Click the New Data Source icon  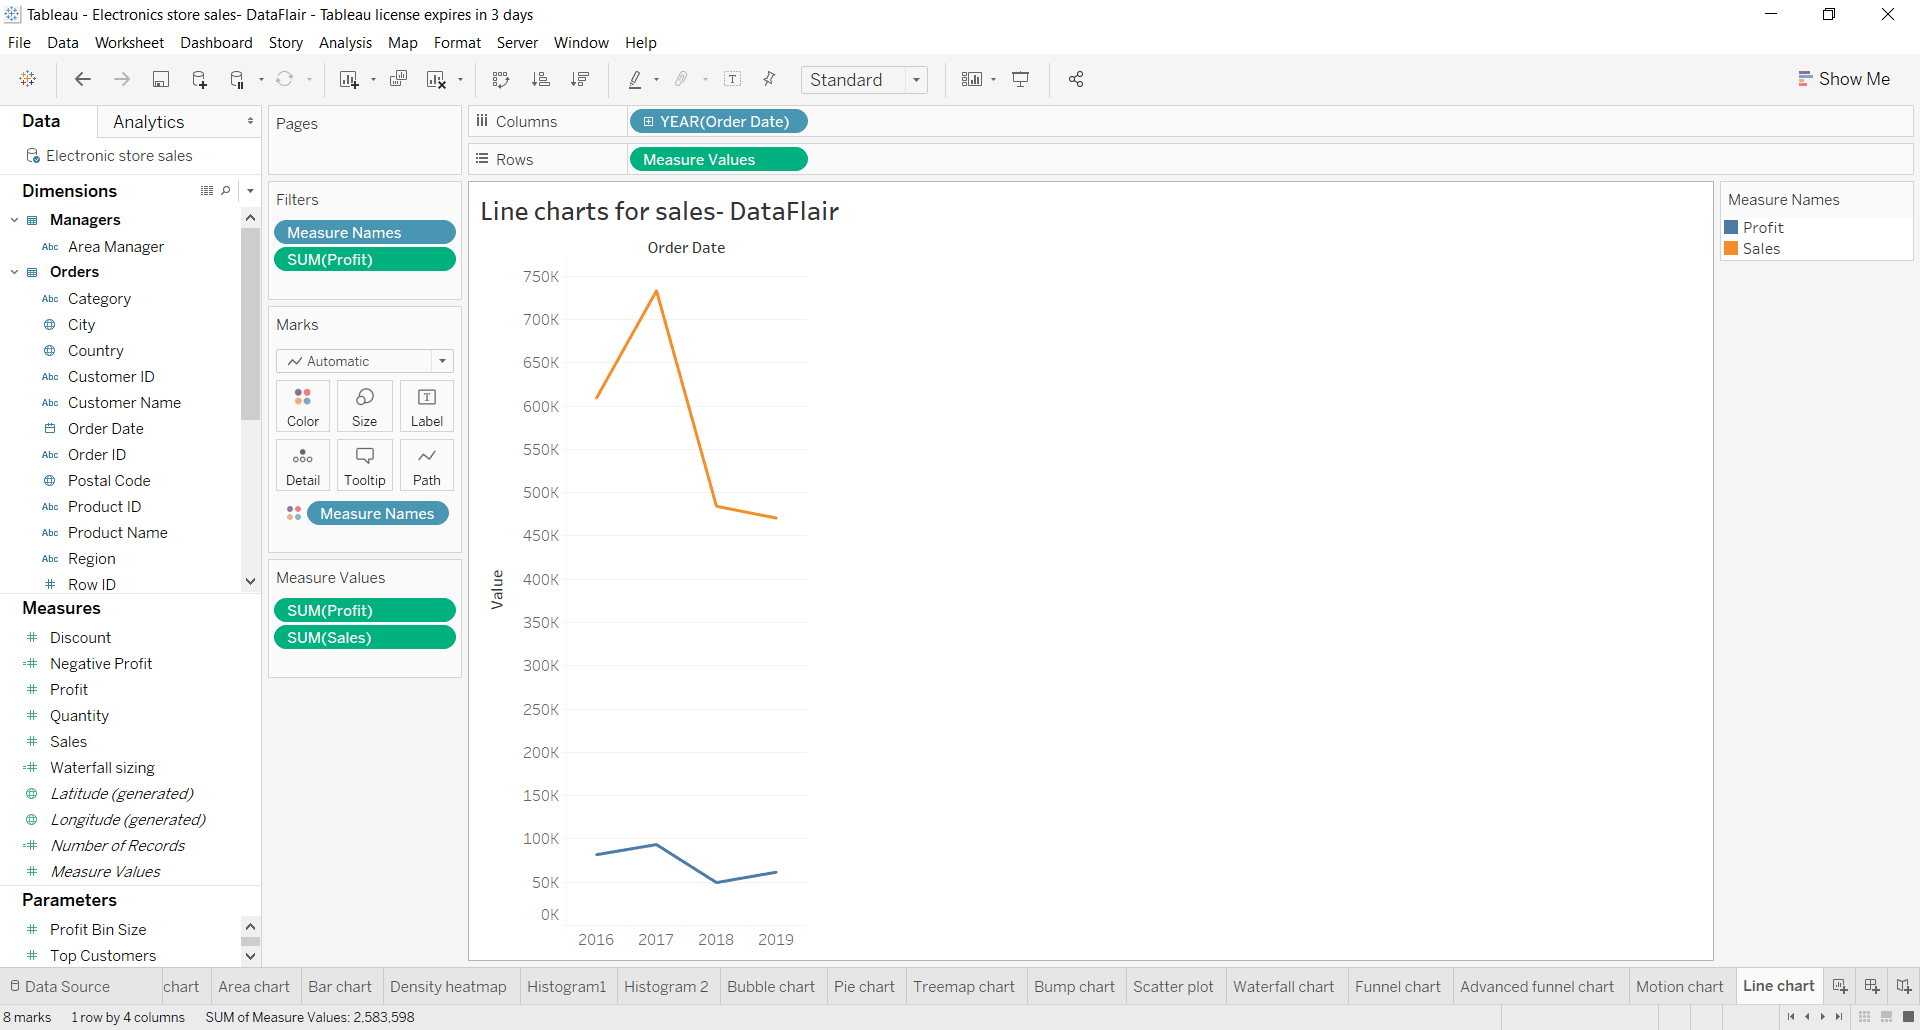[x=199, y=79]
